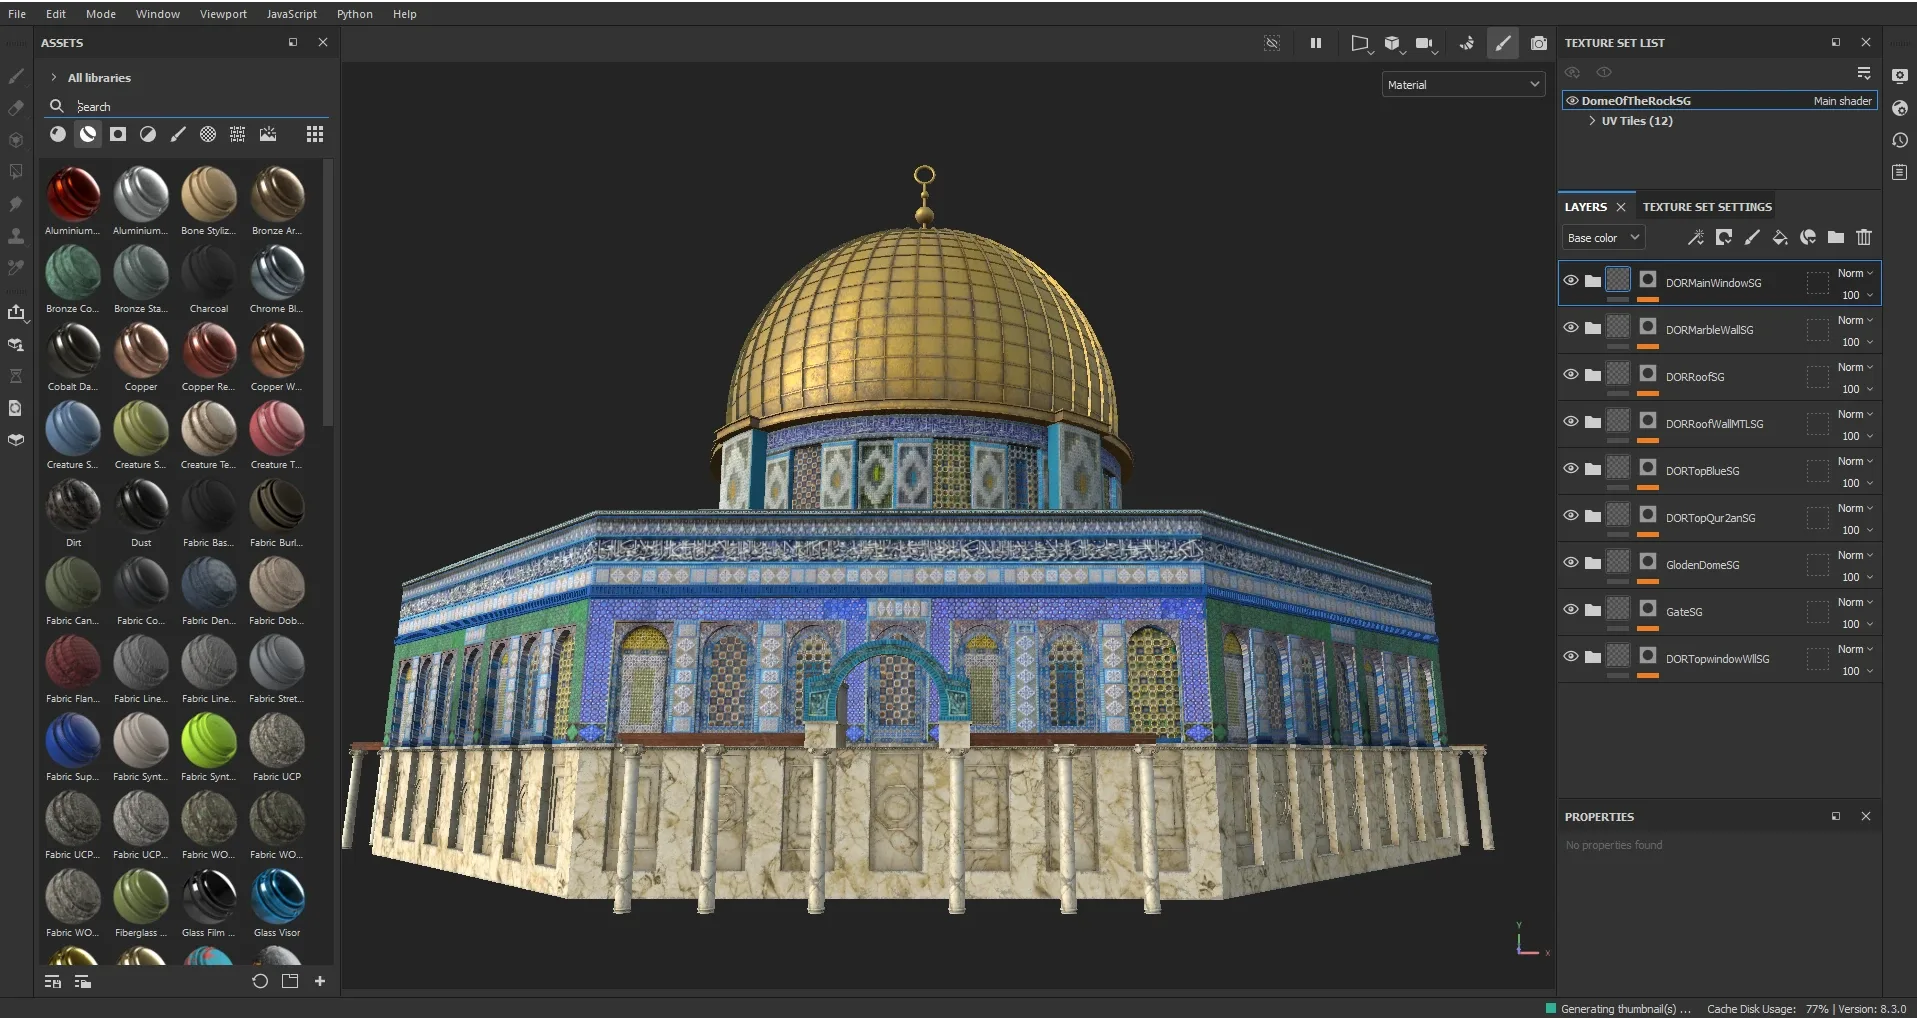Add a paint layer in Layers panel

pyautogui.click(x=1752, y=237)
